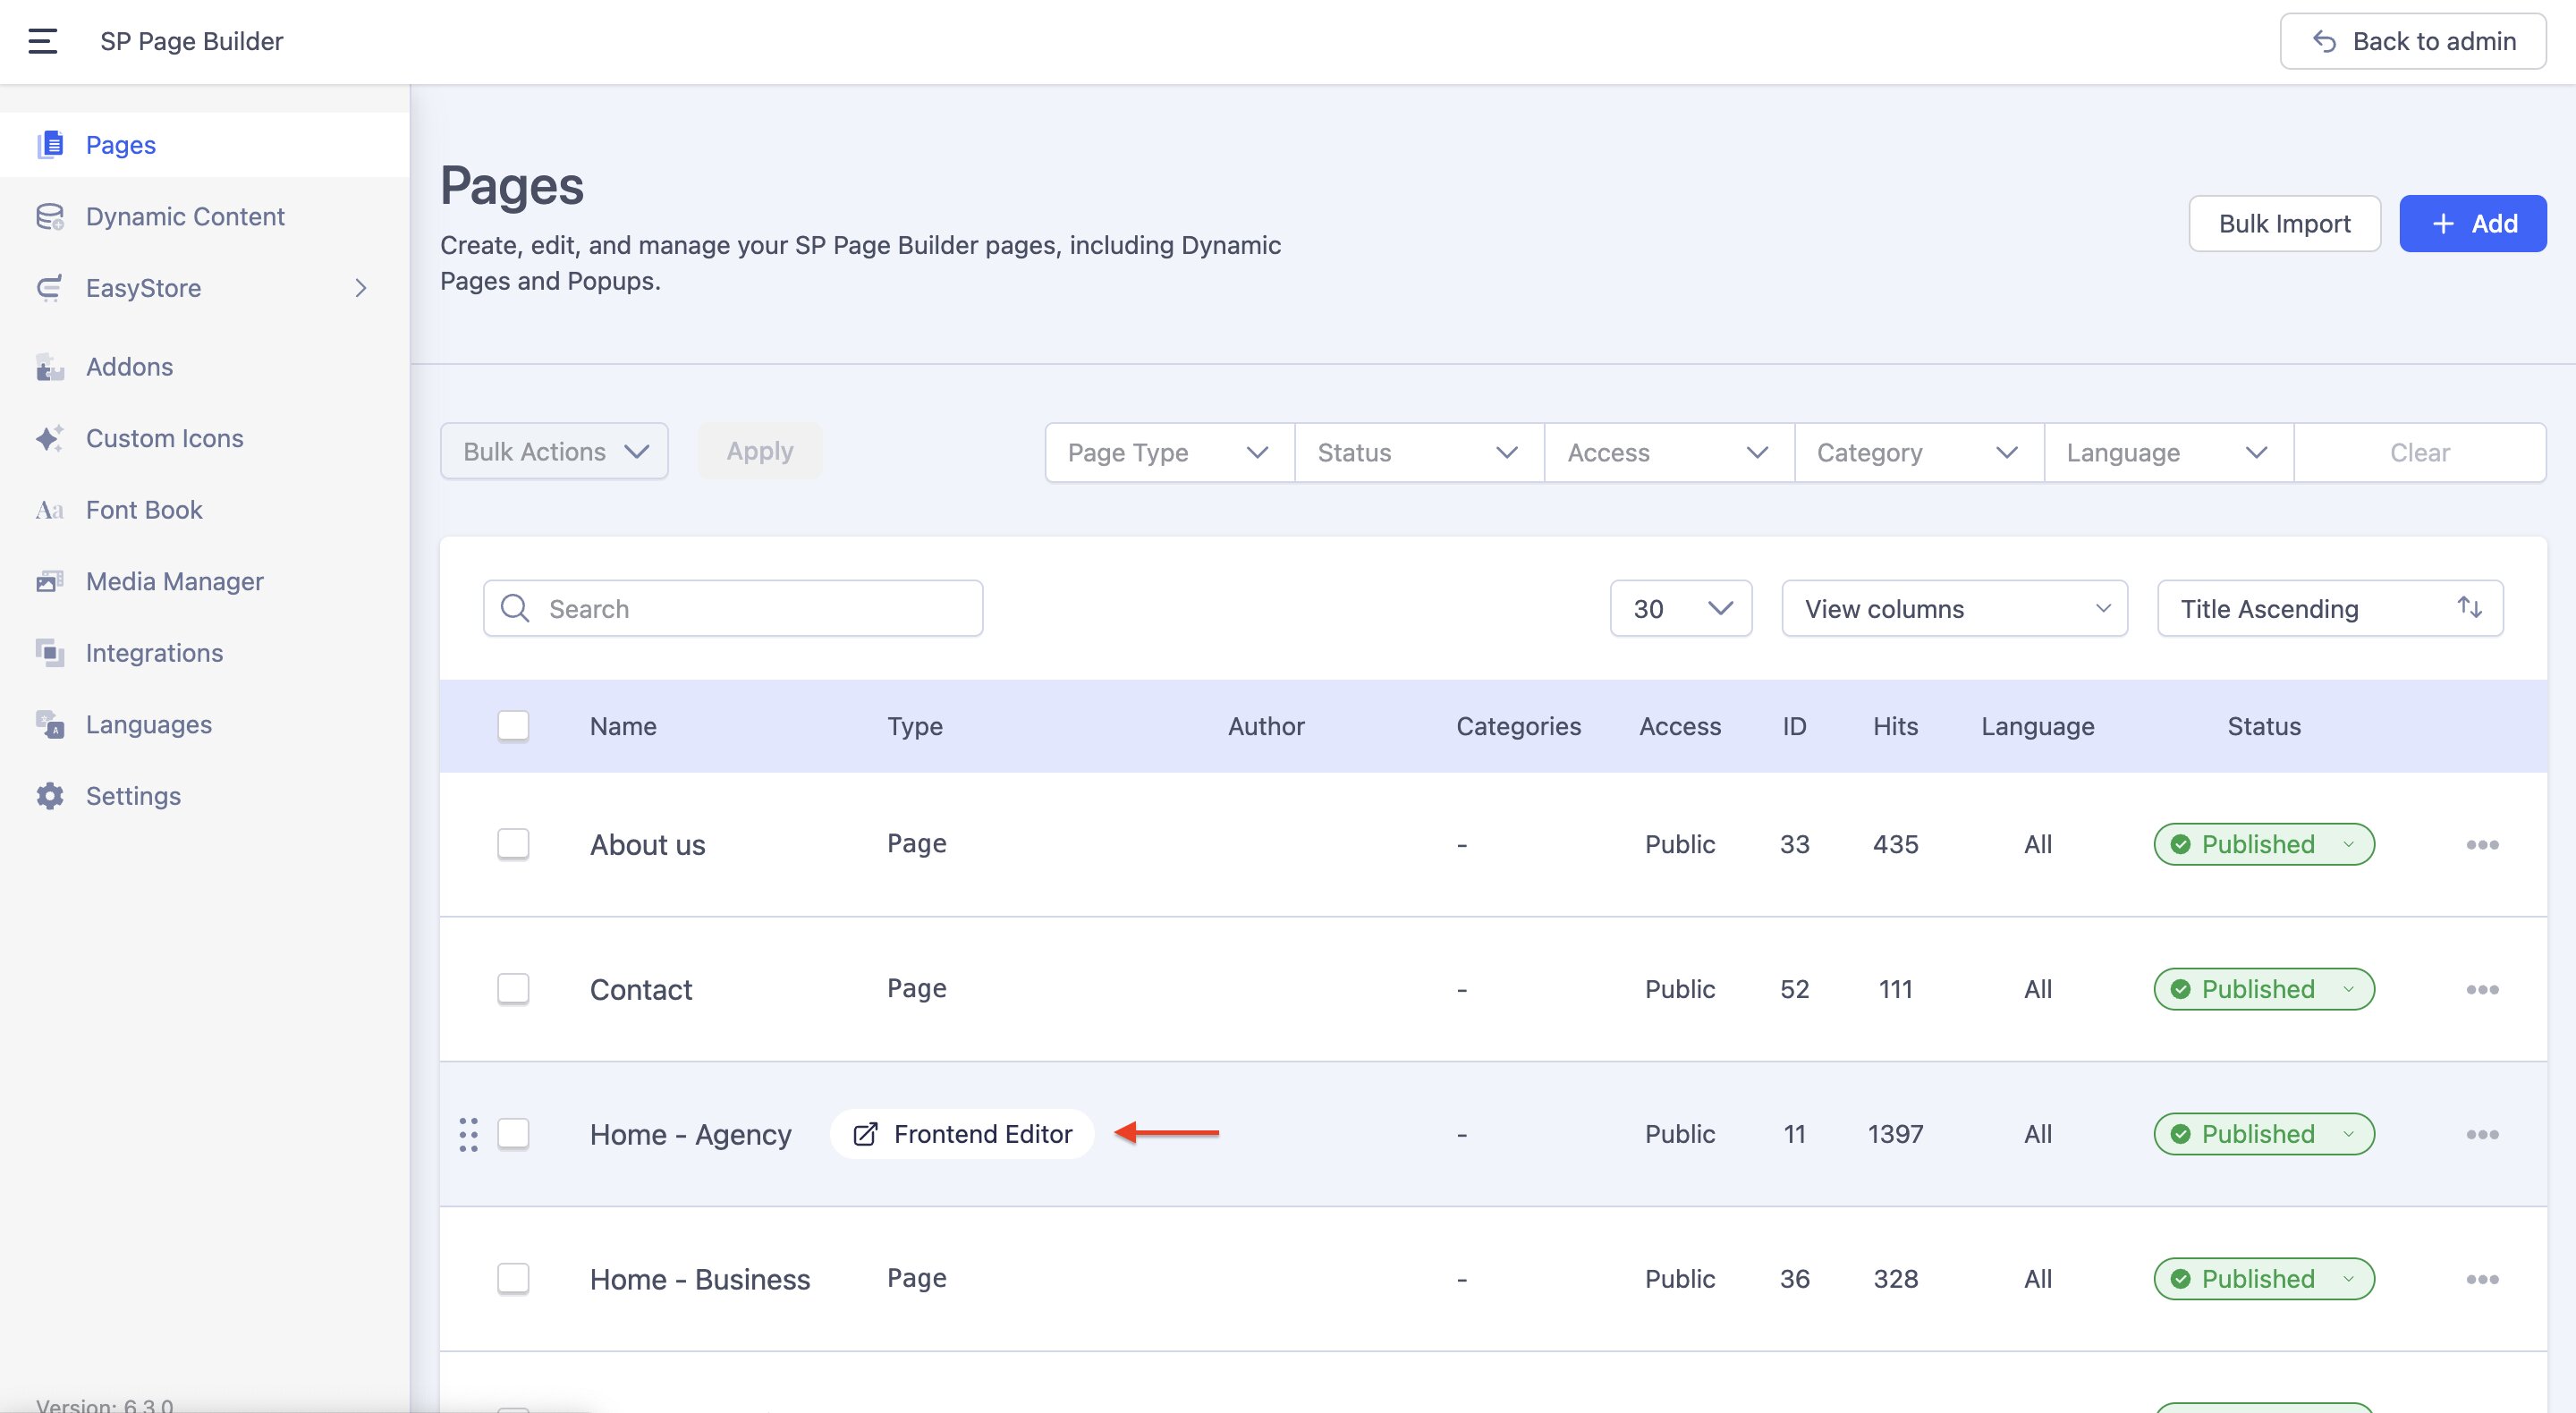The width and height of the screenshot is (2576, 1413).
Task: Click the Custom Icons sparkle icon
Action: point(49,438)
